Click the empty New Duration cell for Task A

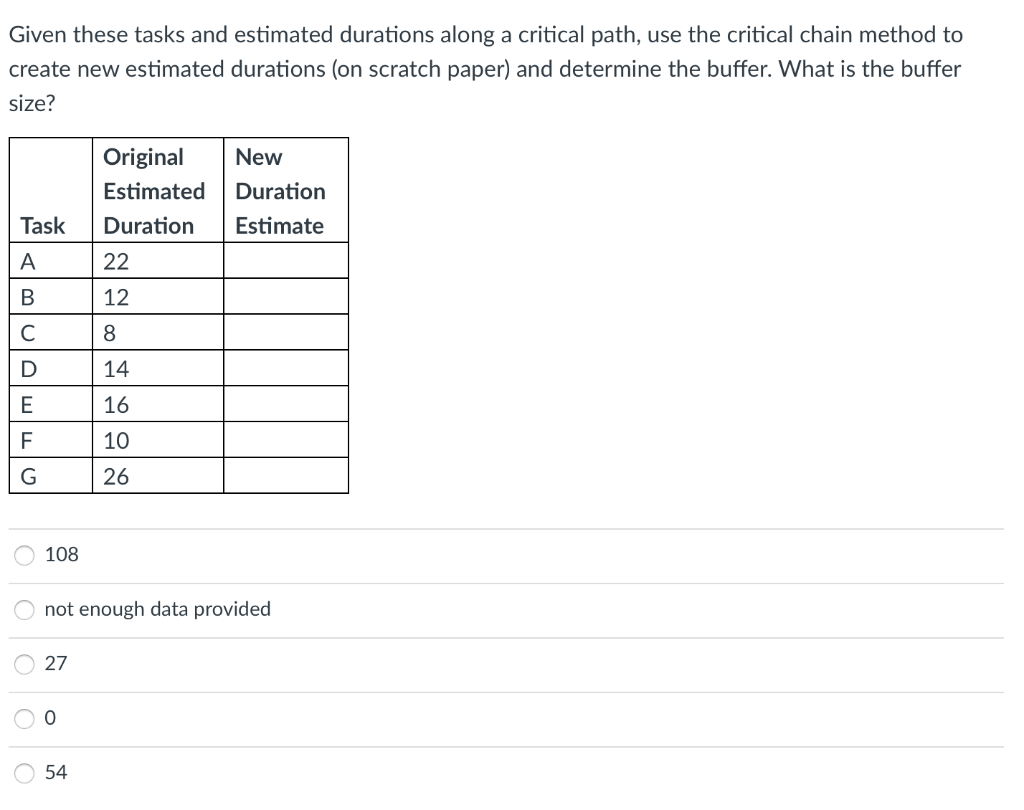click(285, 260)
